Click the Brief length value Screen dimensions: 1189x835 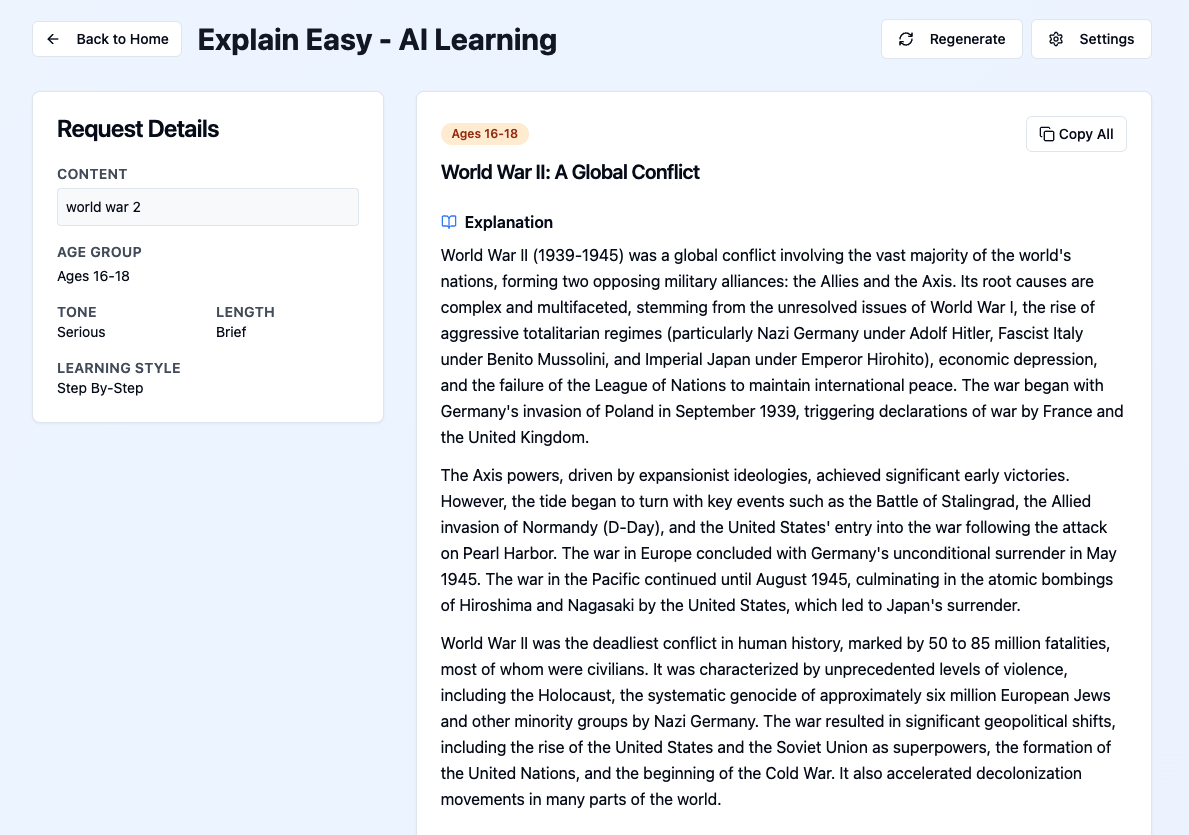(x=231, y=332)
